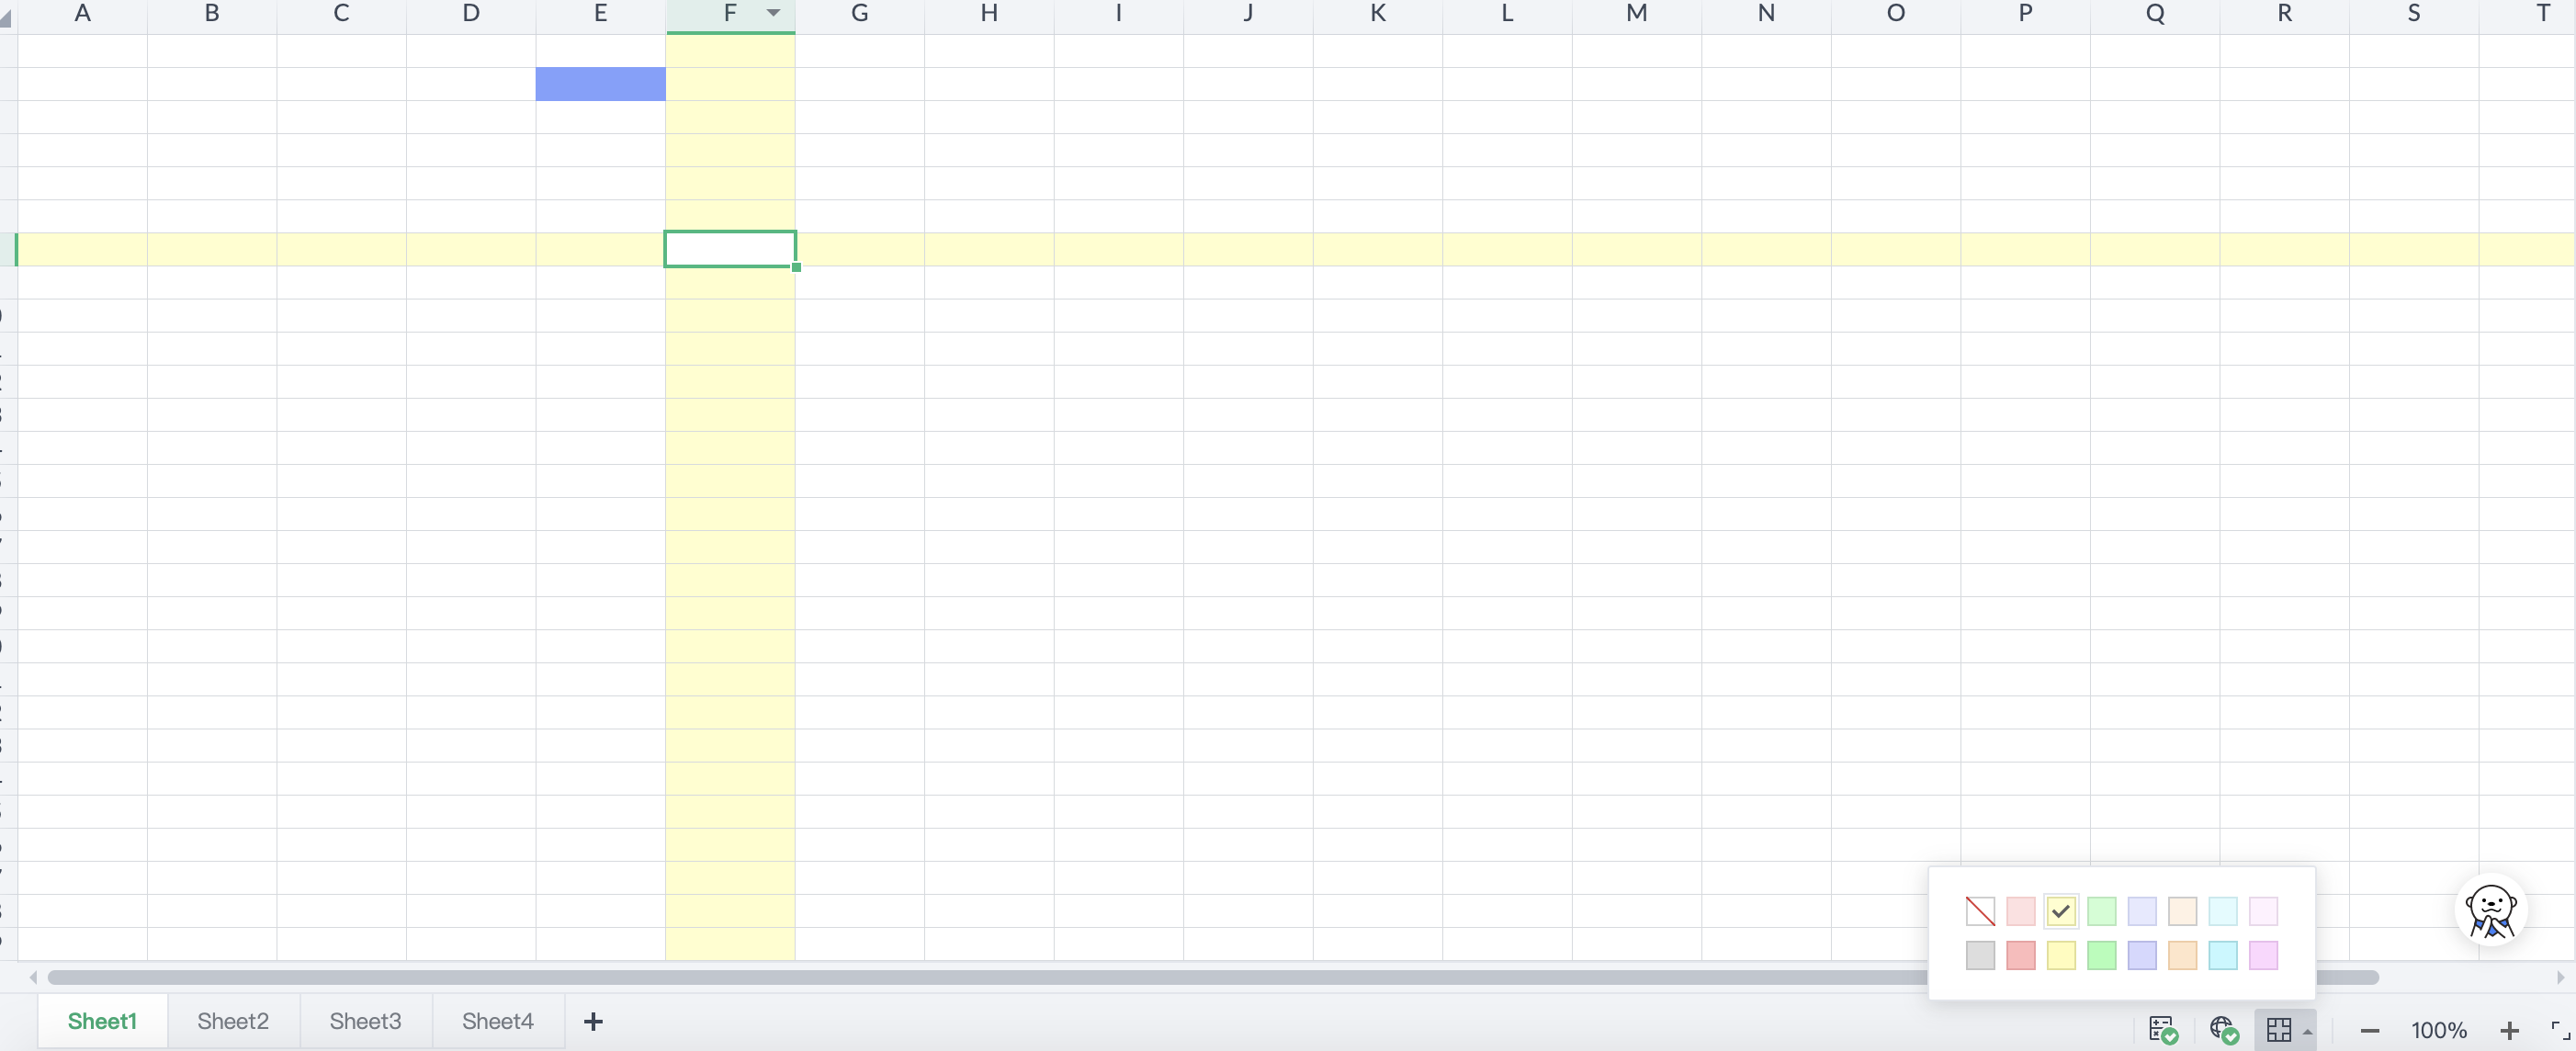Switch to the Sheet2 tab
Image resolution: width=2576 pixels, height=1051 pixels.
232,1021
